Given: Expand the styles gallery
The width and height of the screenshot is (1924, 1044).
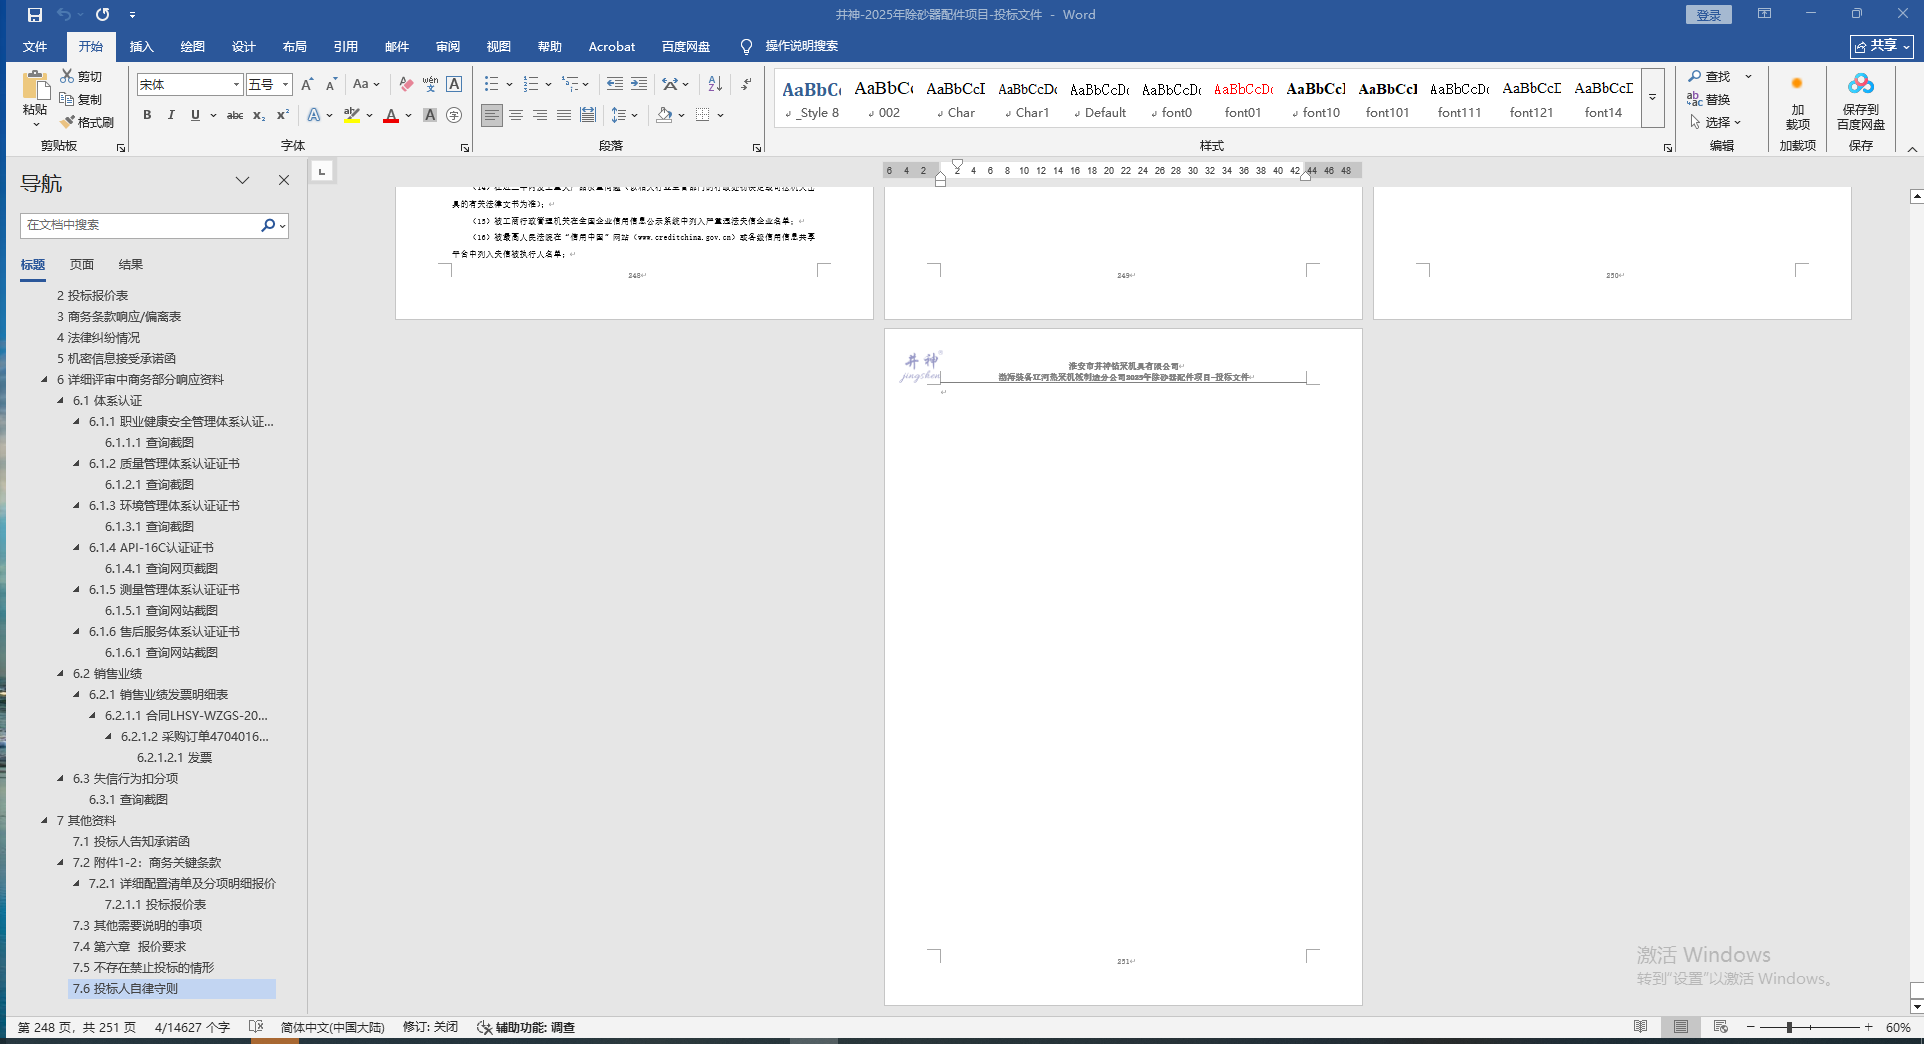Looking at the screenshot, I should click(1652, 98).
